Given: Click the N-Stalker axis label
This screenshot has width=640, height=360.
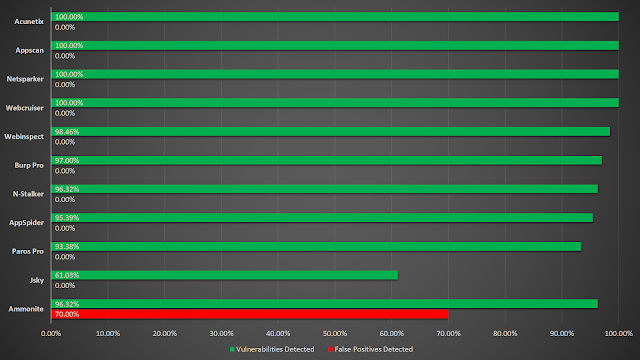Looking at the screenshot, I should [x=28, y=194].
